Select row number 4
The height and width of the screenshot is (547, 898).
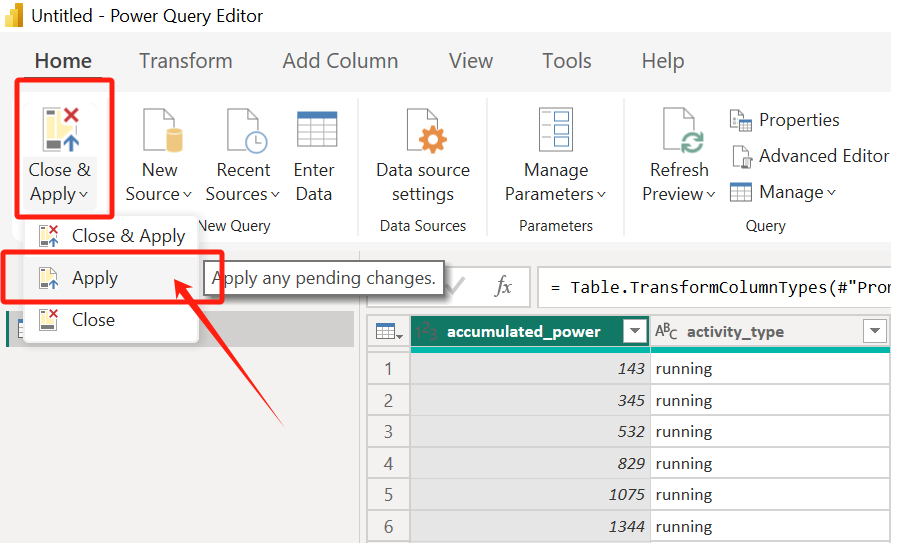(x=388, y=463)
